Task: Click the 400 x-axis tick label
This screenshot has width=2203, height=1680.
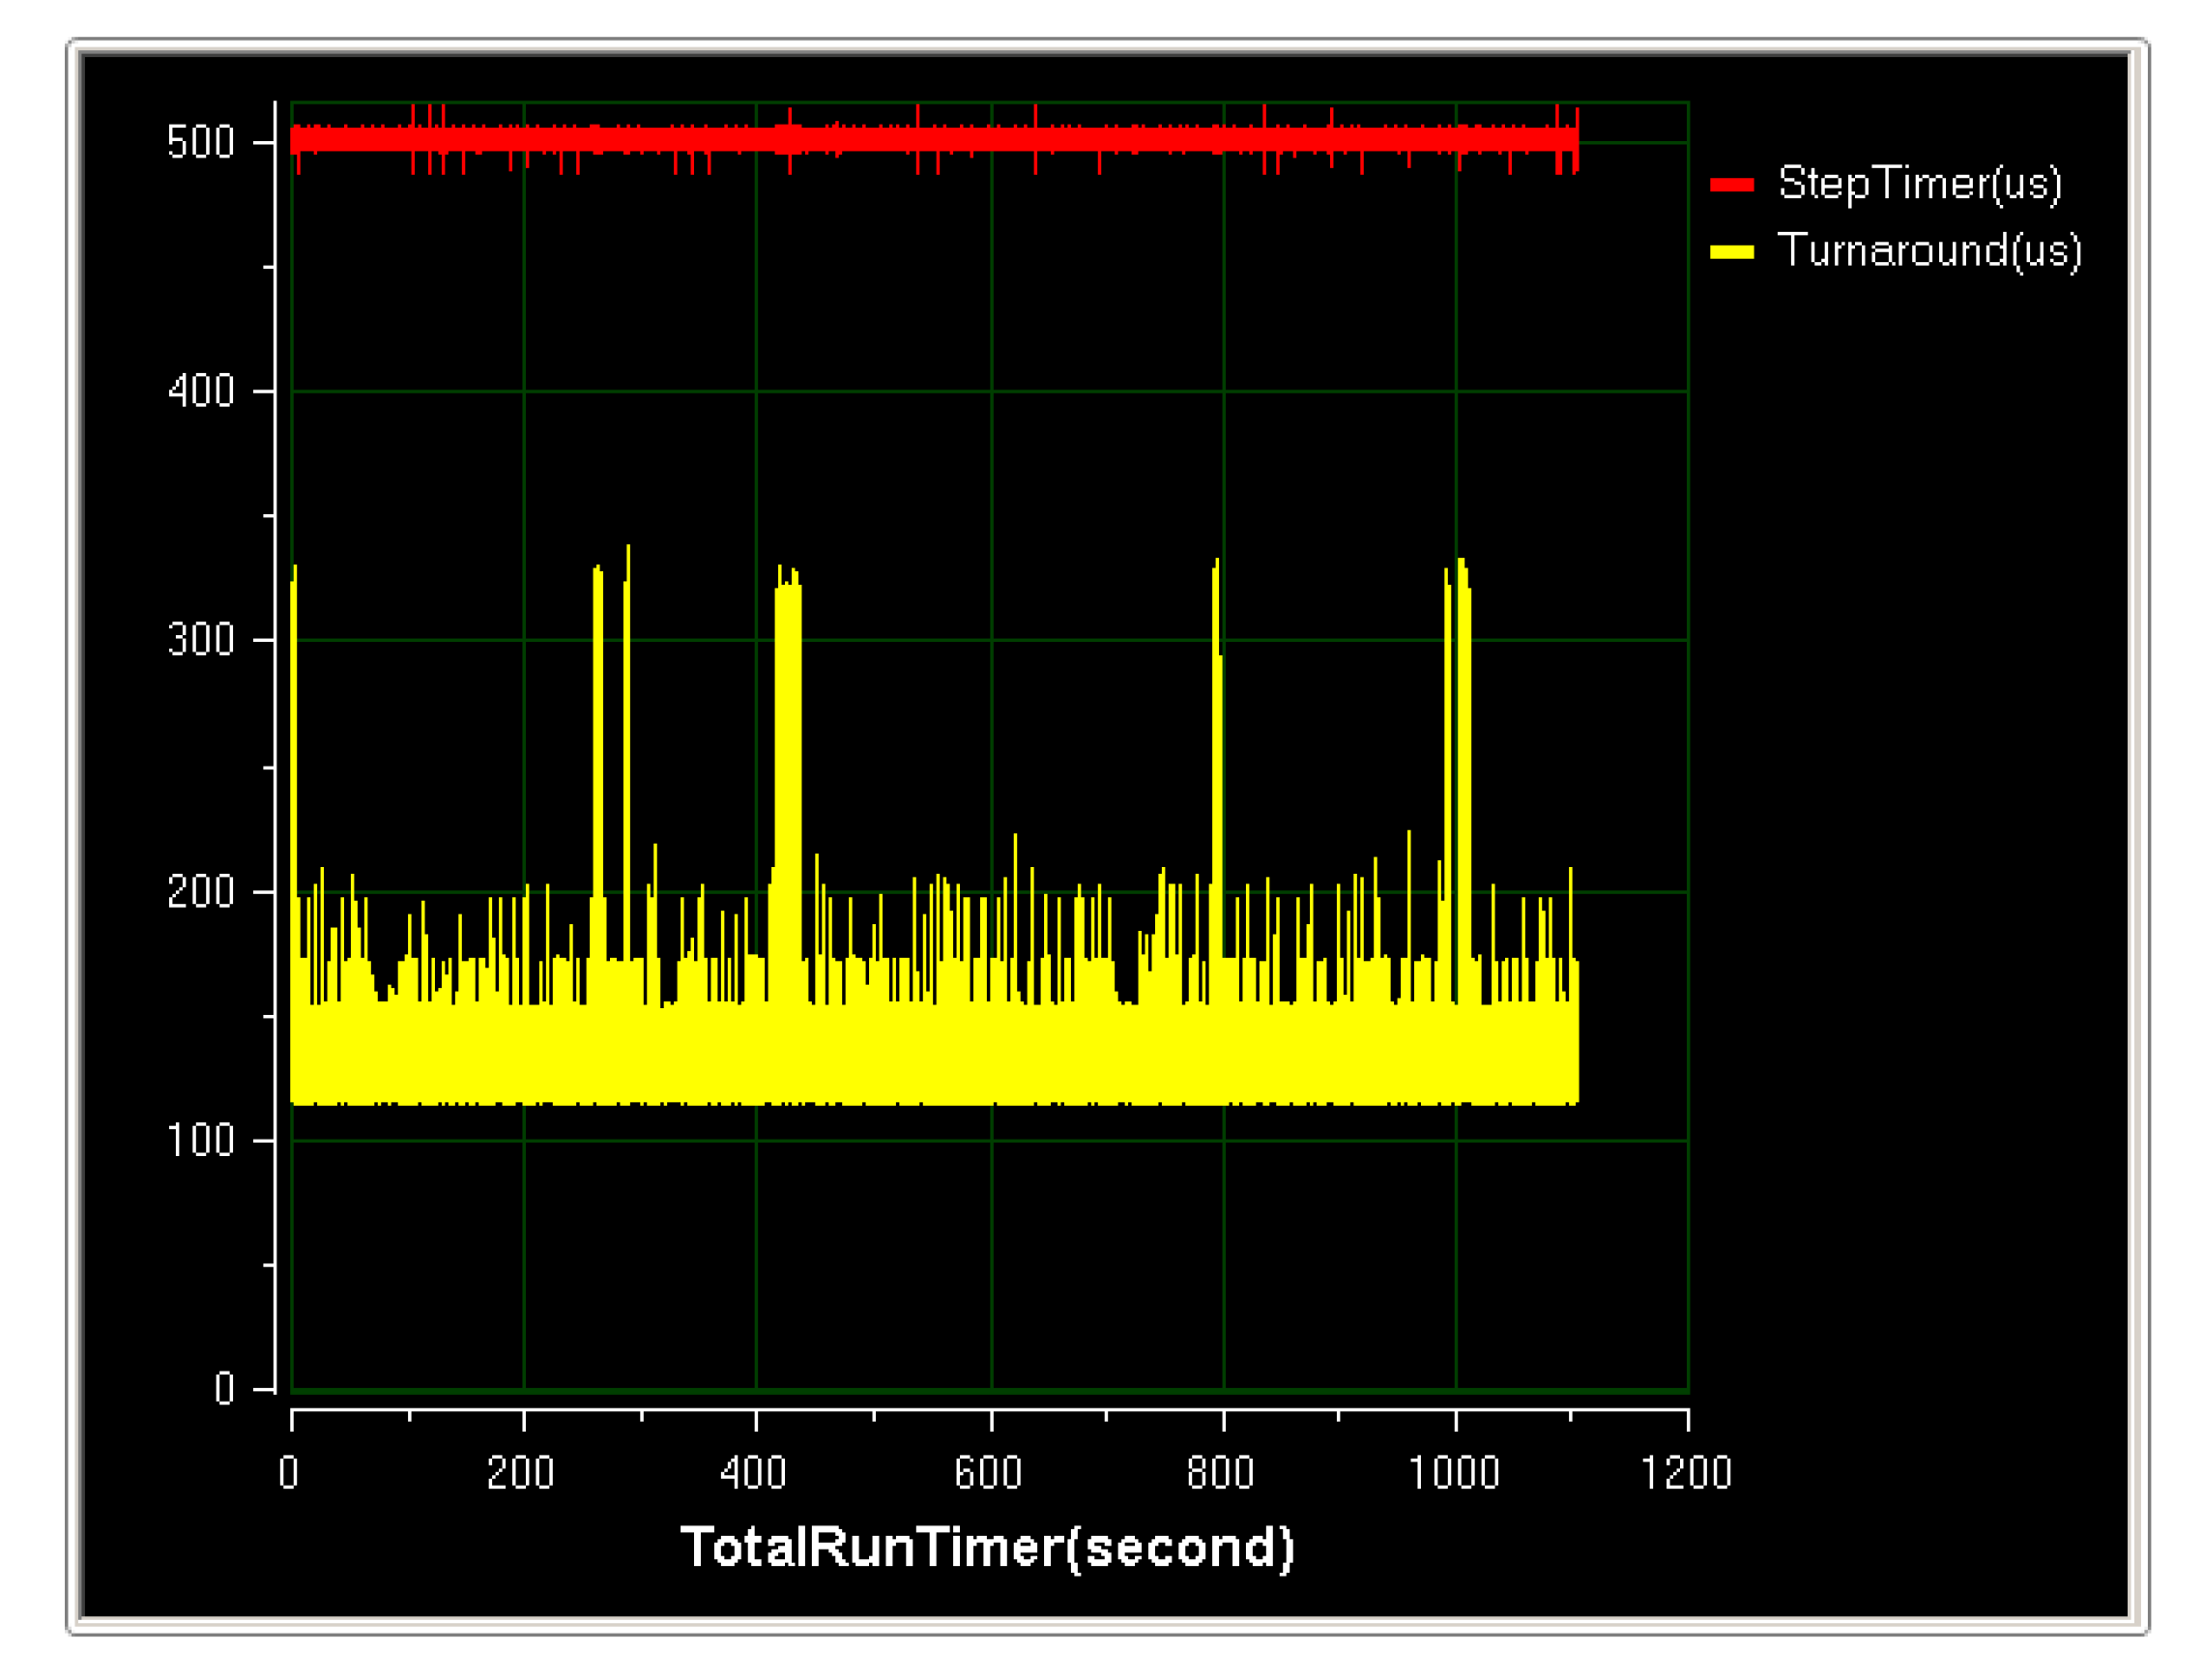Action: [753, 1474]
